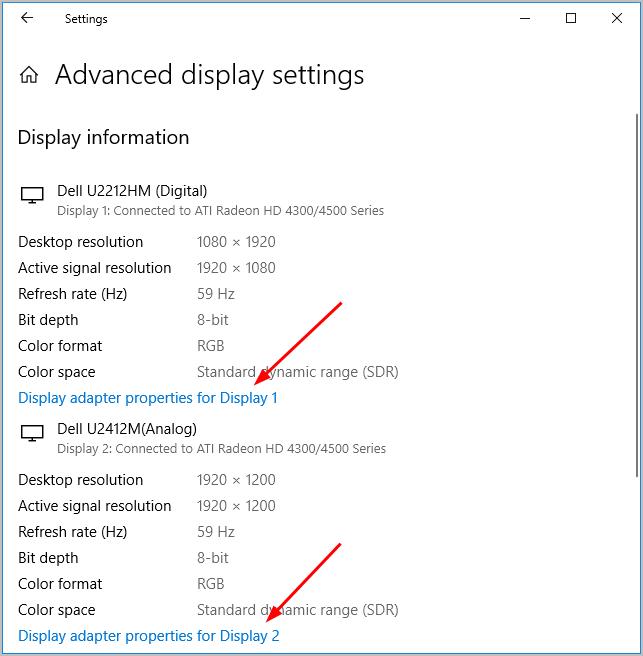Image resolution: width=643 pixels, height=656 pixels.
Task: Close the Settings window
Action: tap(617, 18)
